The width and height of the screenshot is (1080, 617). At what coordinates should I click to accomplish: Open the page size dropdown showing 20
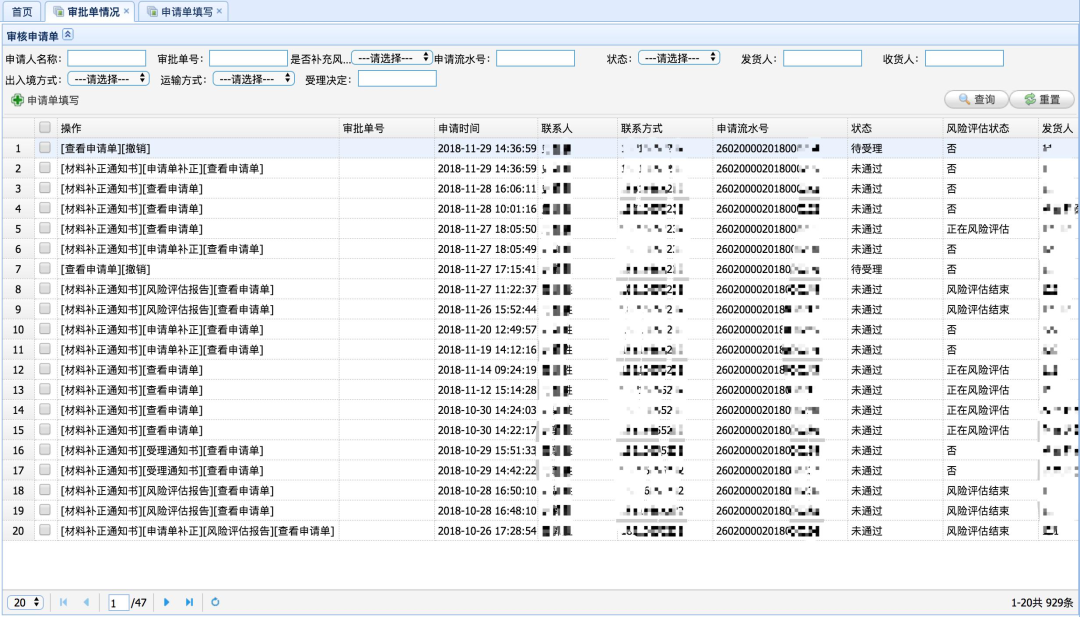25,602
